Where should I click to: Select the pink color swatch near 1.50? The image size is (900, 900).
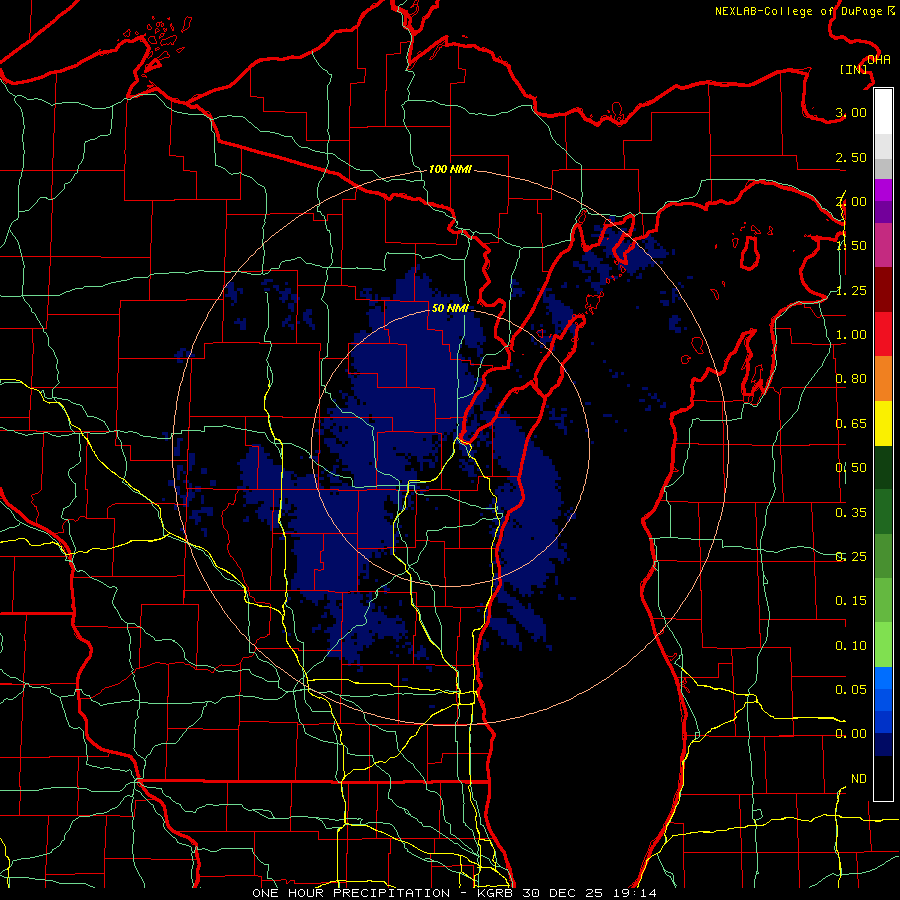(883, 245)
